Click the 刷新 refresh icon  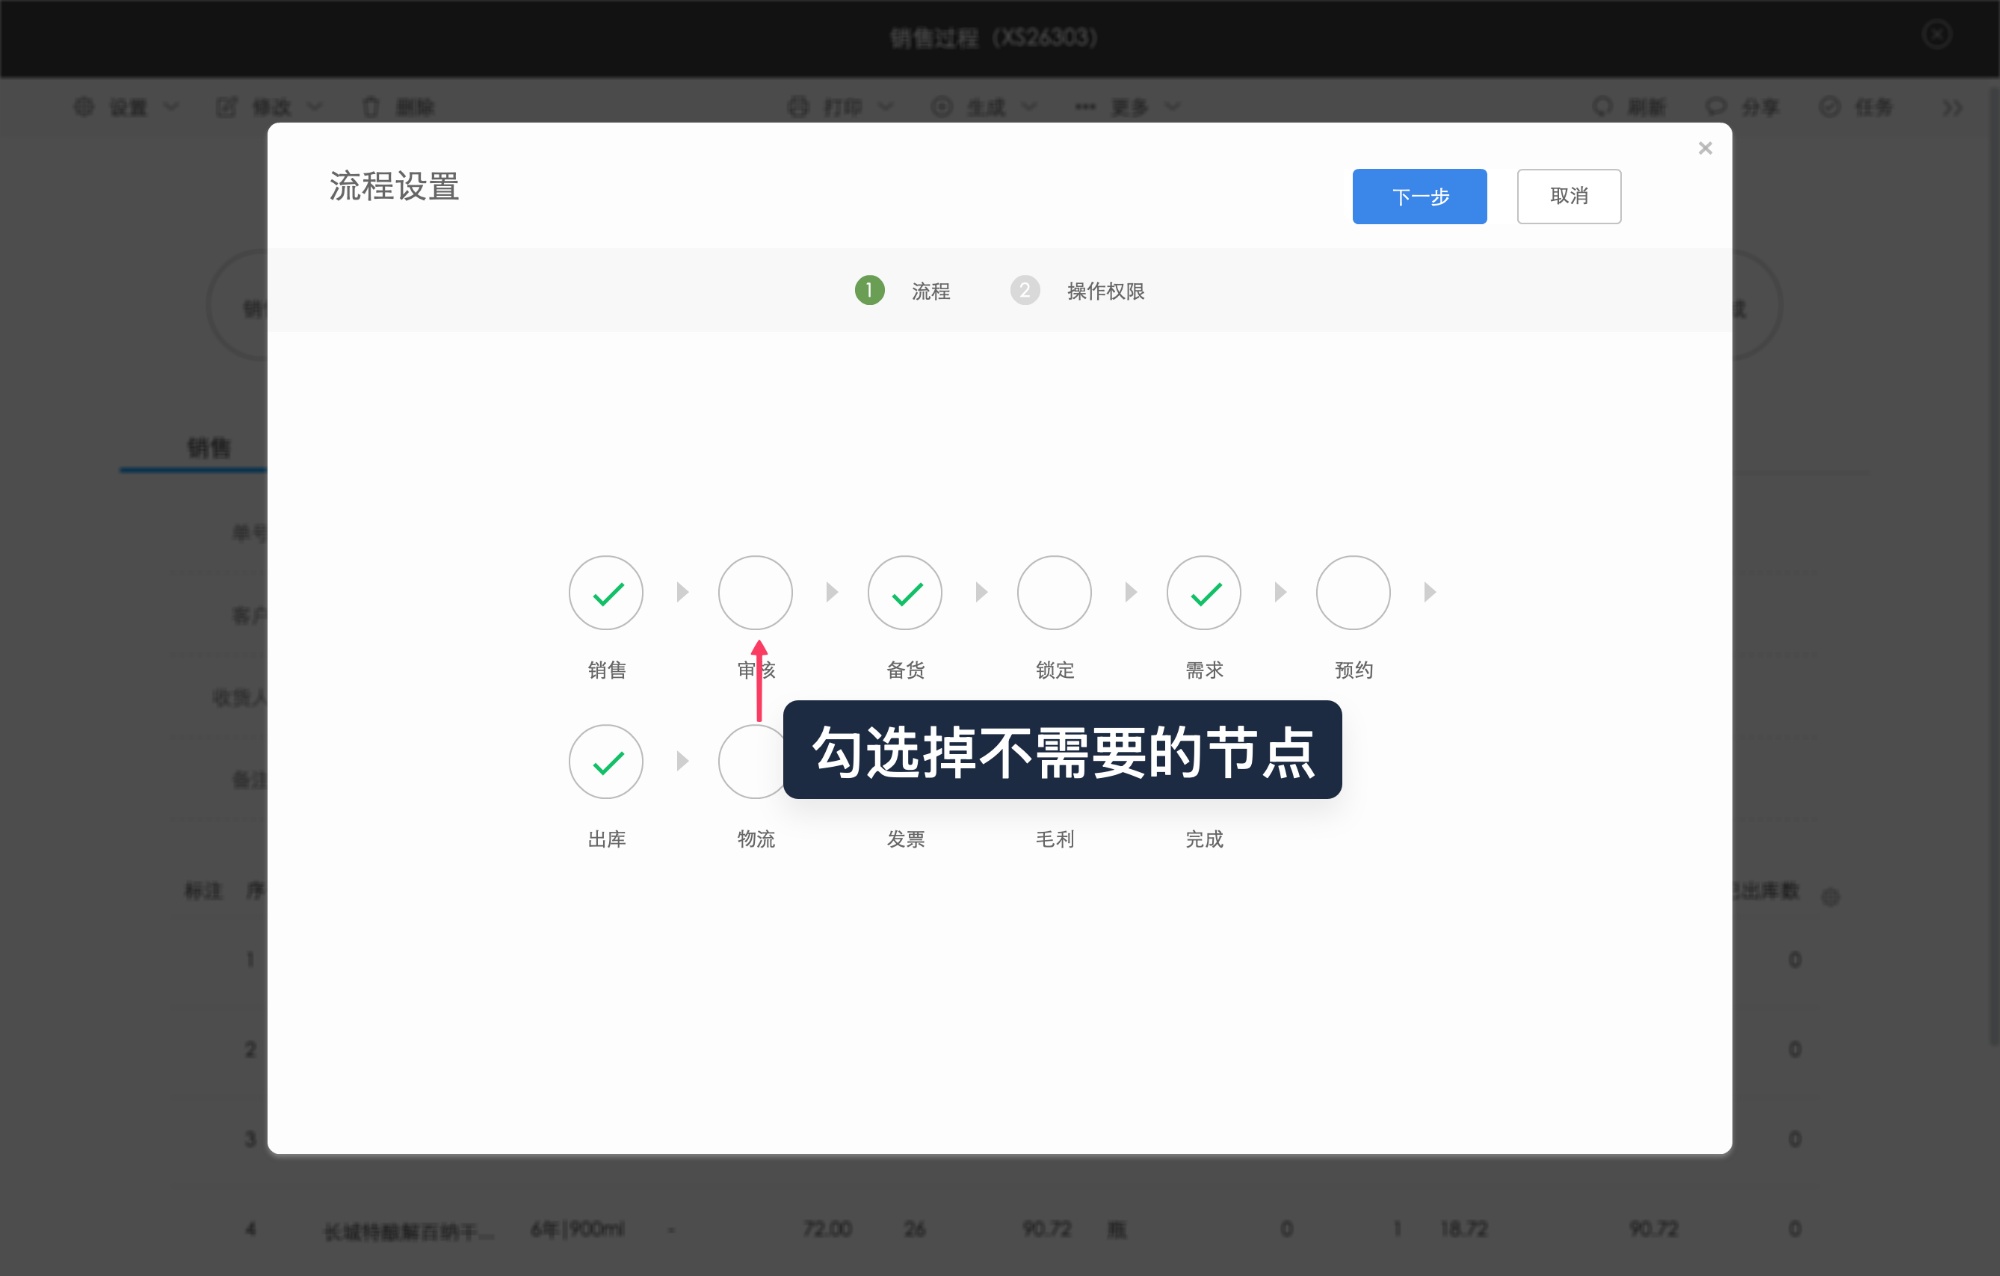(x=1603, y=106)
